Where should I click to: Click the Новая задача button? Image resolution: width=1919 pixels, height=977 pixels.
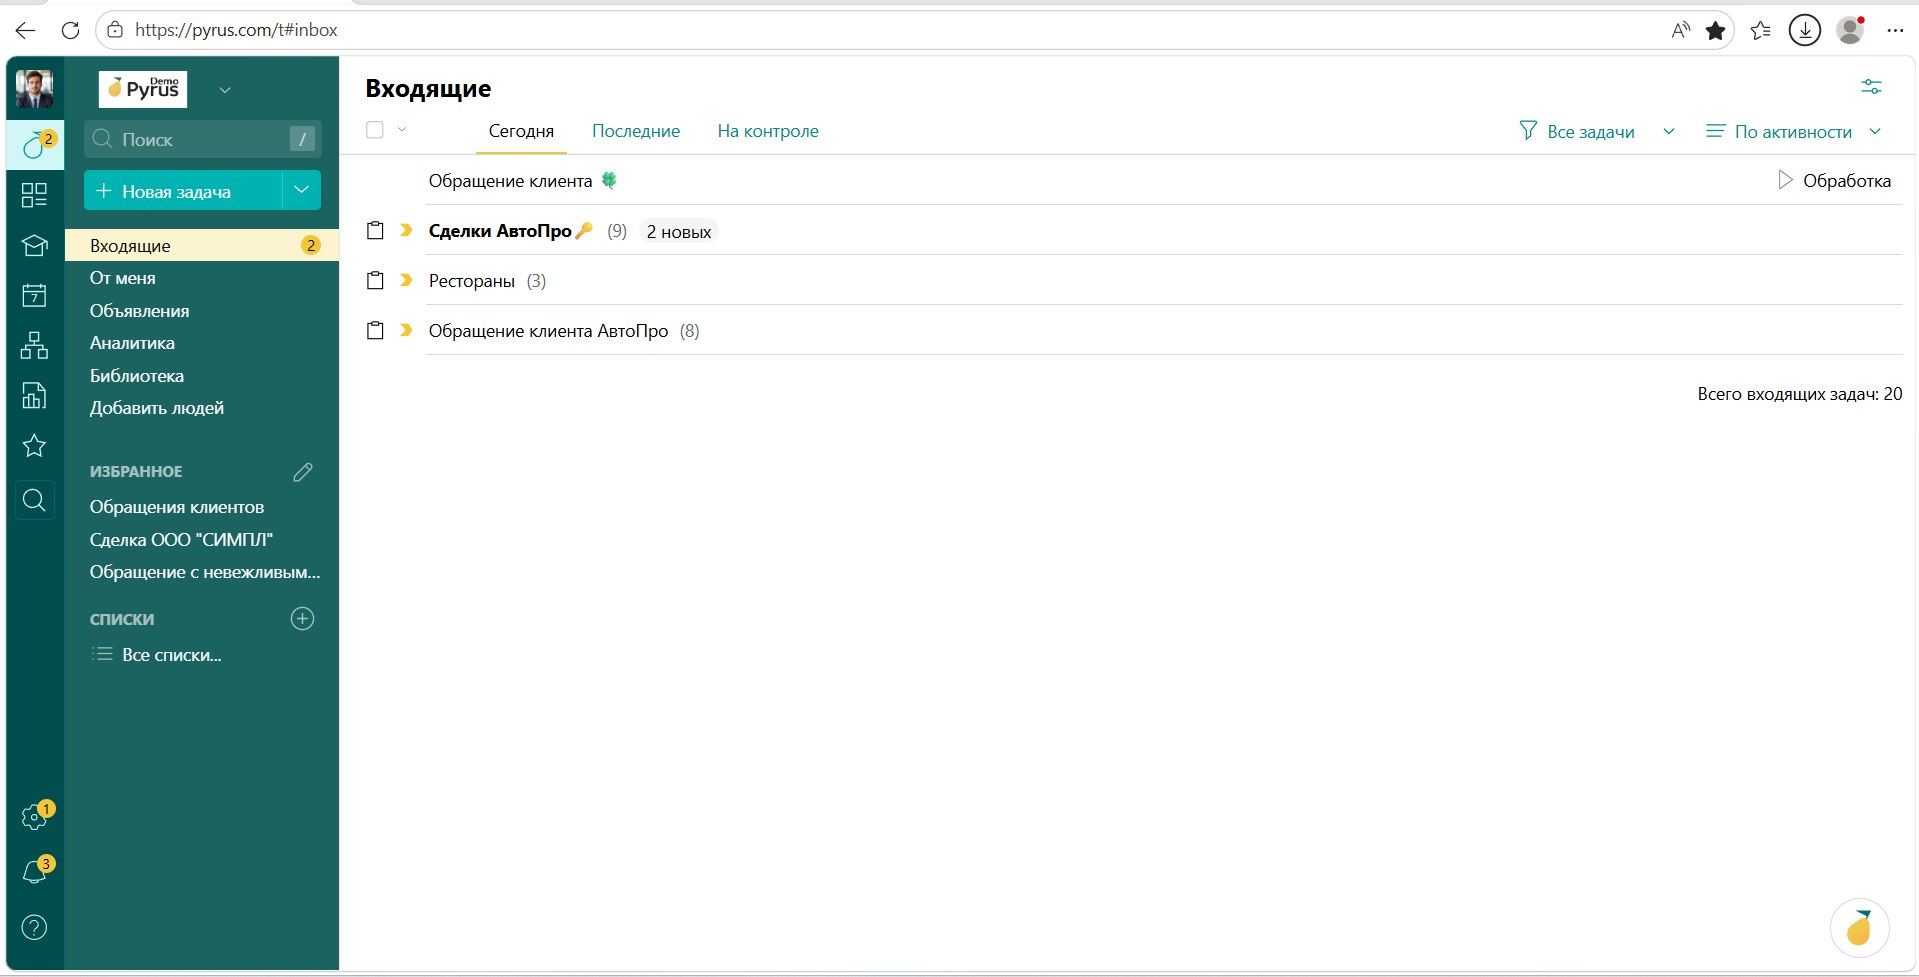tap(183, 191)
